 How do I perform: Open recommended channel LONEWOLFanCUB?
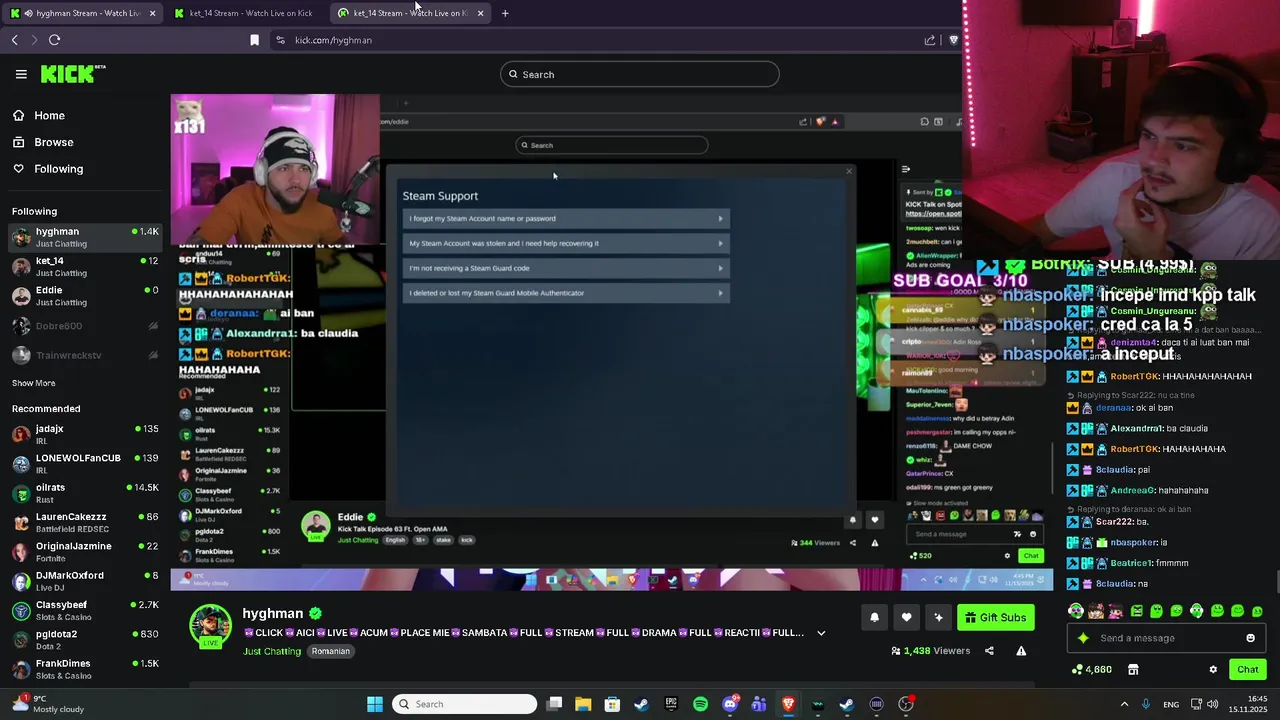pyautogui.click(x=85, y=464)
